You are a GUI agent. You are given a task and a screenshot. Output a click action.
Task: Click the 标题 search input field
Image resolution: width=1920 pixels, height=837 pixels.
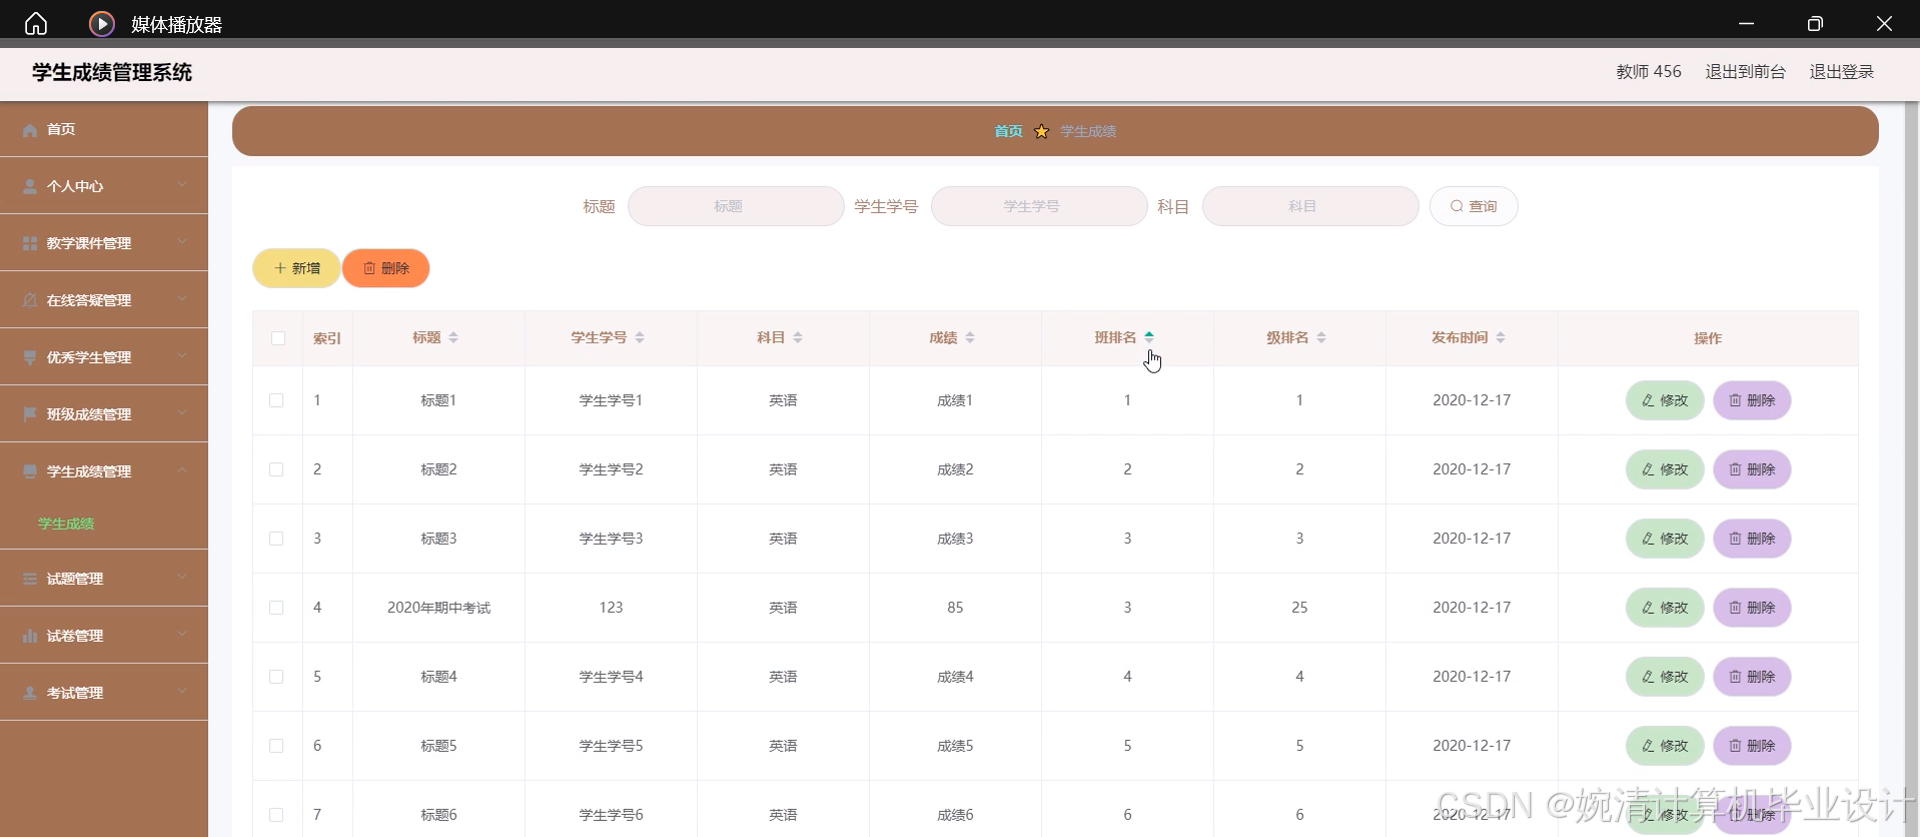click(736, 206)
